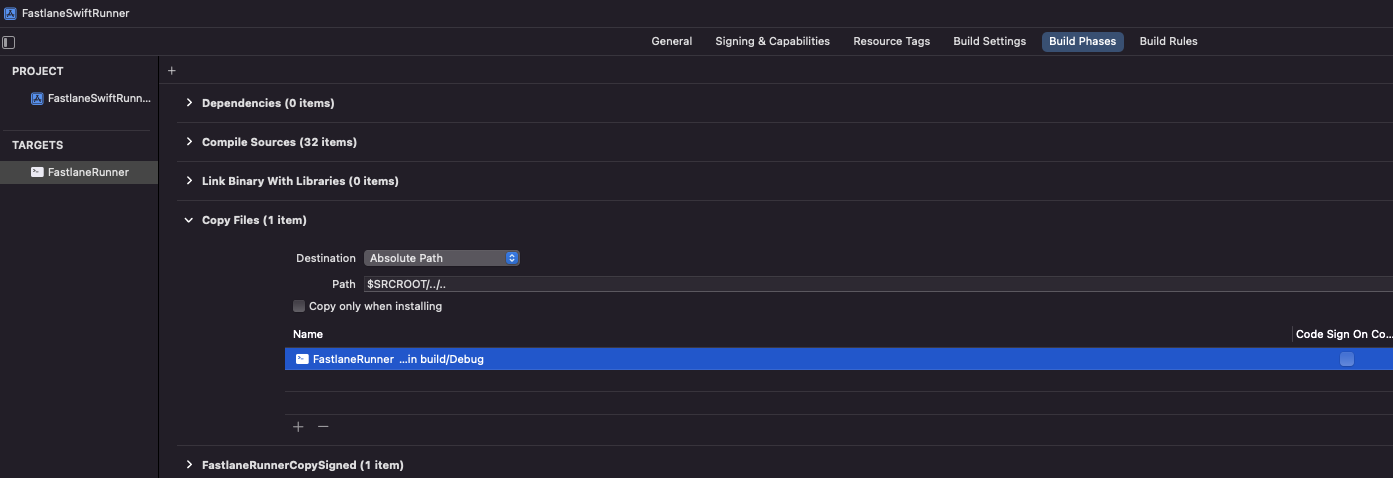The width and height of the screenshot is (1393, 478).
Task: Click the FastlaneRunner file icon in Copy Files list
Action: pyautogui.click(x=302, y=359)
